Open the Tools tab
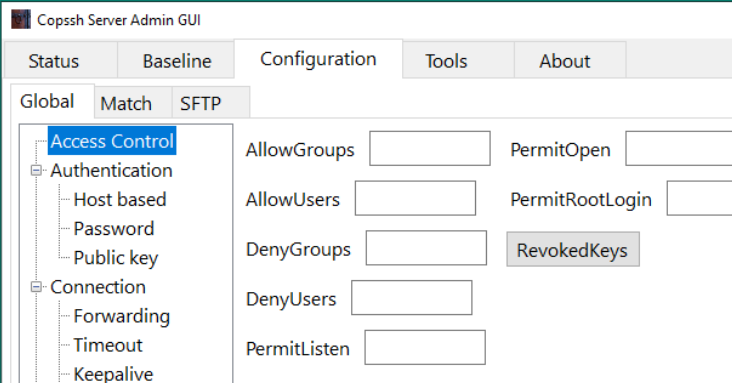 pos(458,60)
